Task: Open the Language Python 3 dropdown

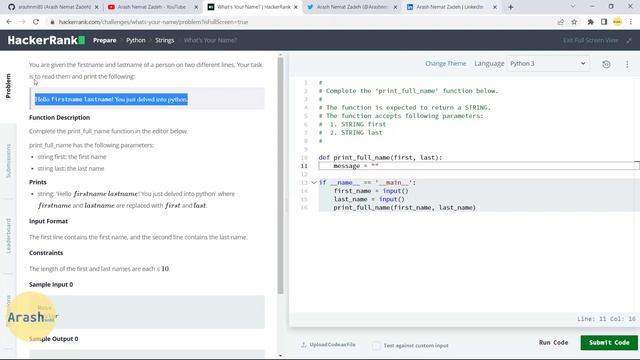Action: tap(548, 64)
